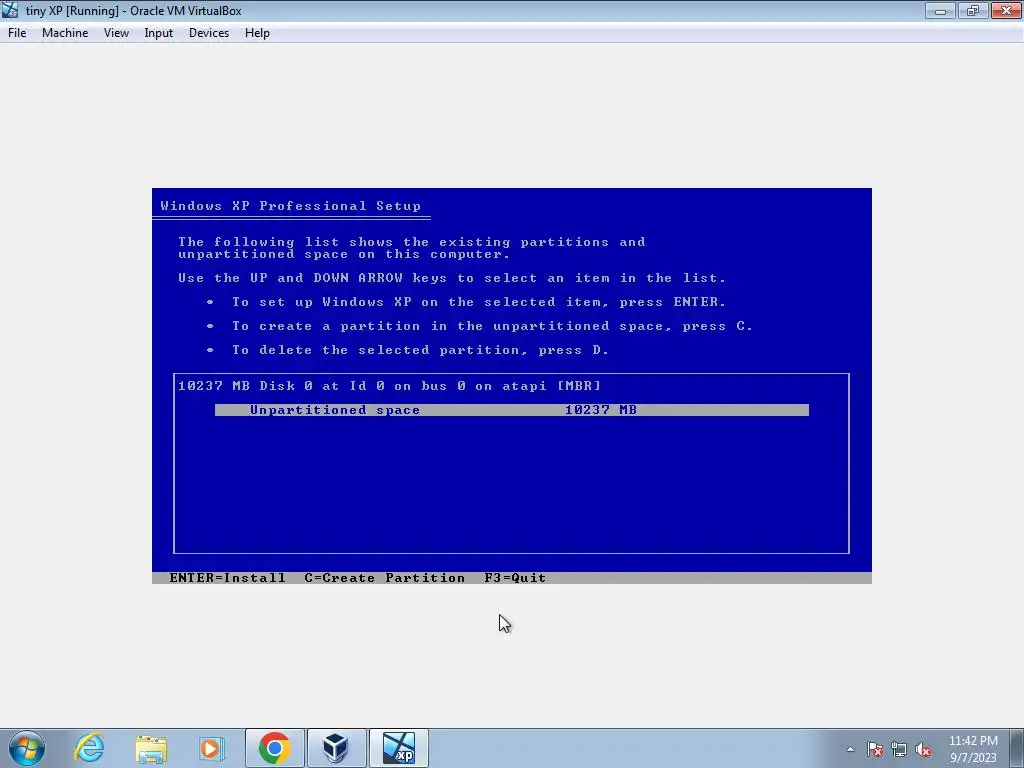Open the Machine menu
Image resolution: width=1024 pixels, height=768 pixels.
65,33
